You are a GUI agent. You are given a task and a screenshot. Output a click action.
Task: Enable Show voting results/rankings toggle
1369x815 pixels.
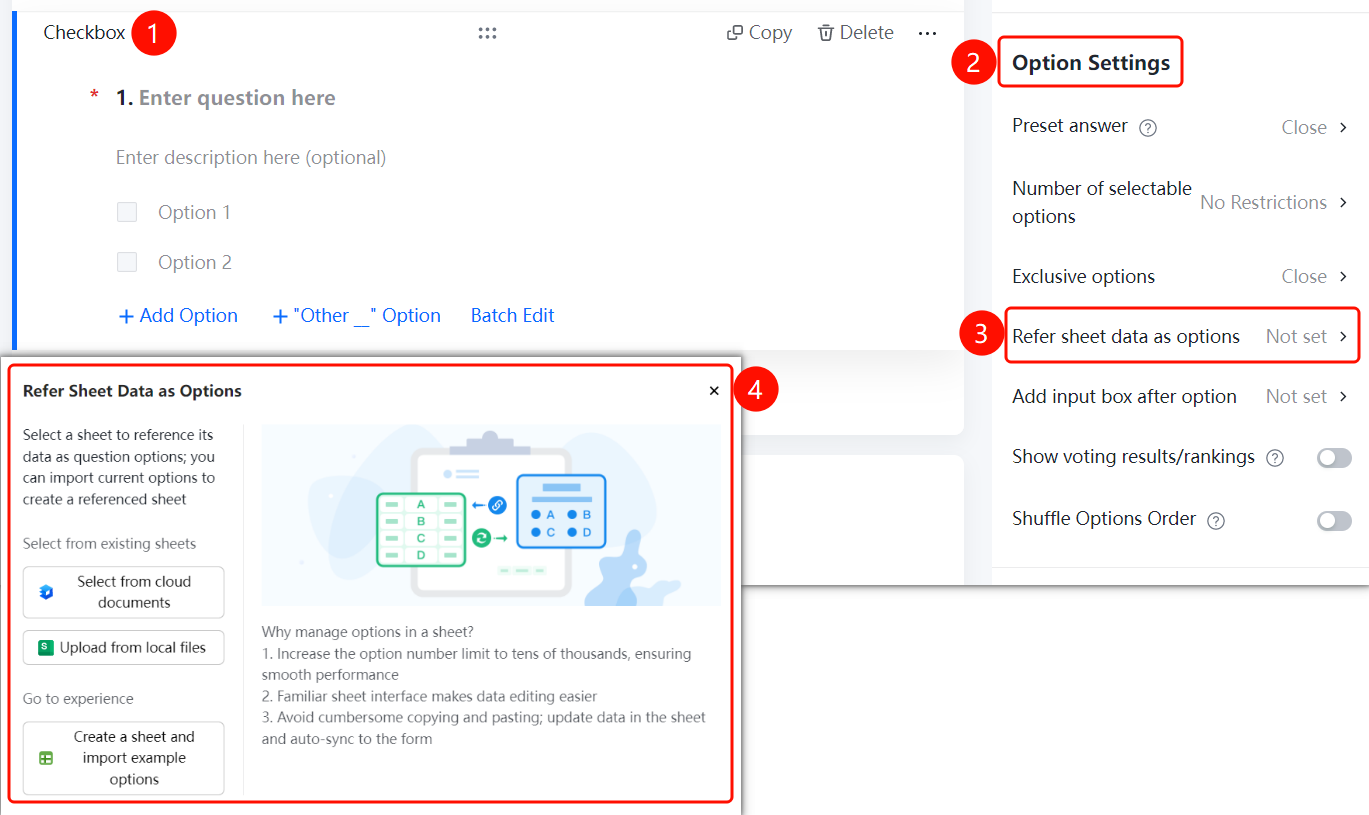coord(1334,458)
